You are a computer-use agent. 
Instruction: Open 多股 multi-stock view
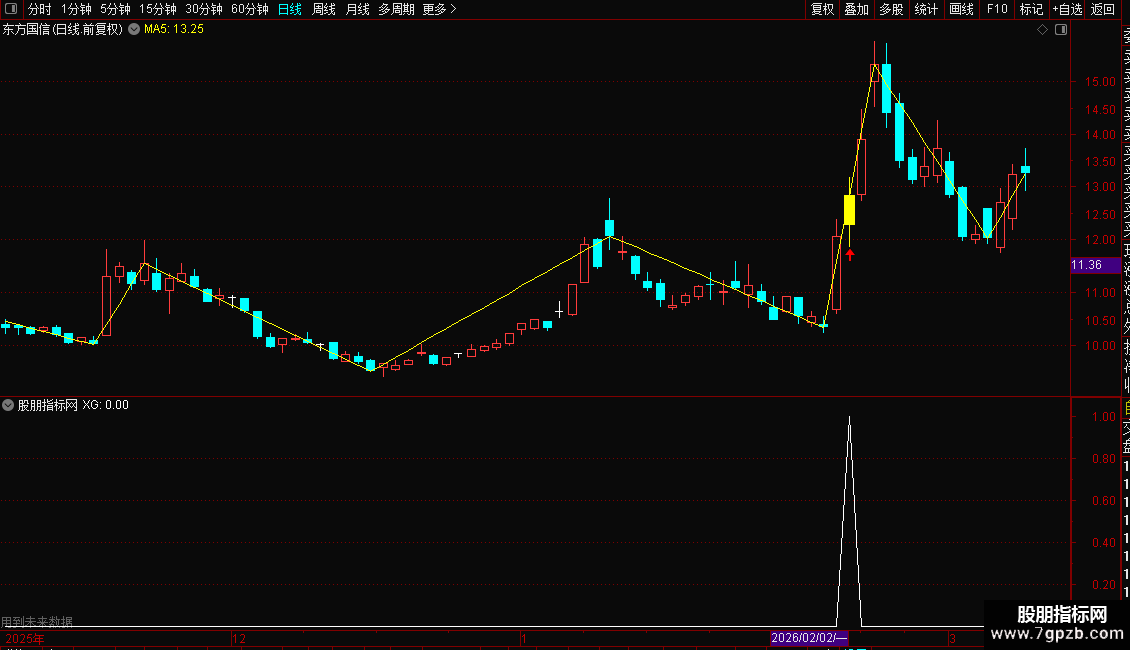coord(891,9)
